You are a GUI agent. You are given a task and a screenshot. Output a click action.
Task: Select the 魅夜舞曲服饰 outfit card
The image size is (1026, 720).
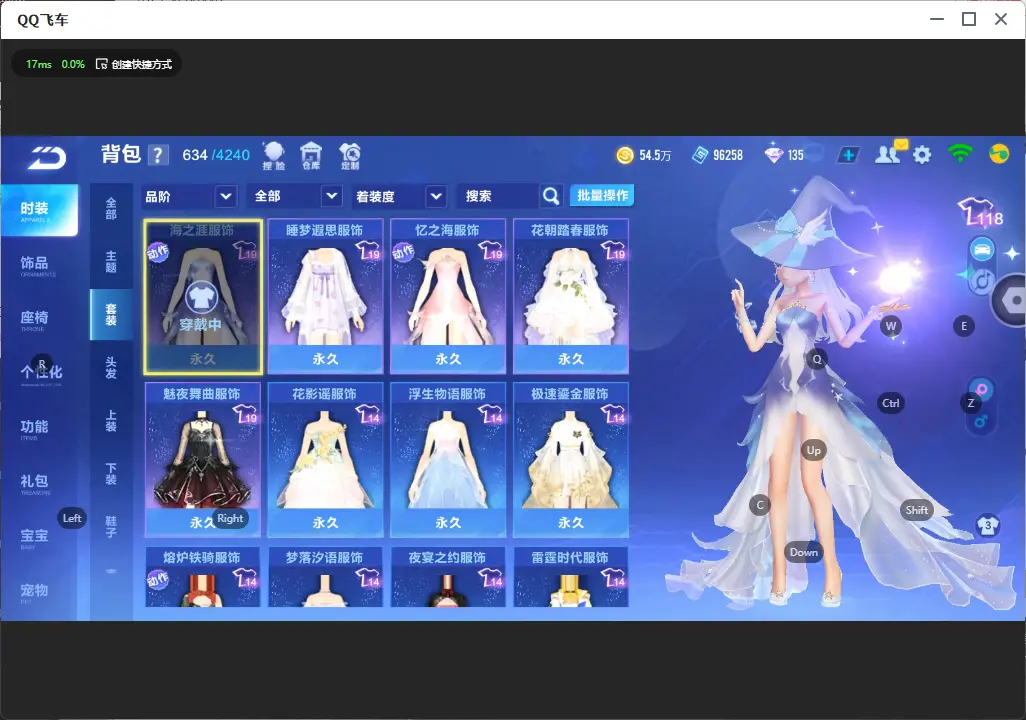click(203, 460)
